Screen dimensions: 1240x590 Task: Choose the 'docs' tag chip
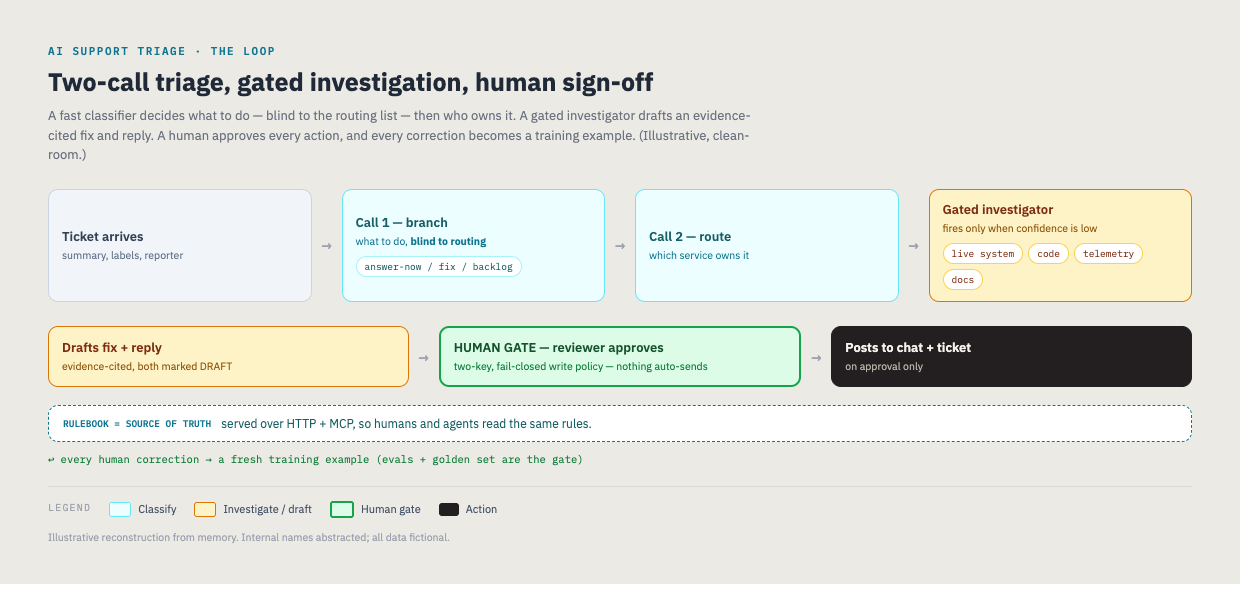tap(963, 280)
